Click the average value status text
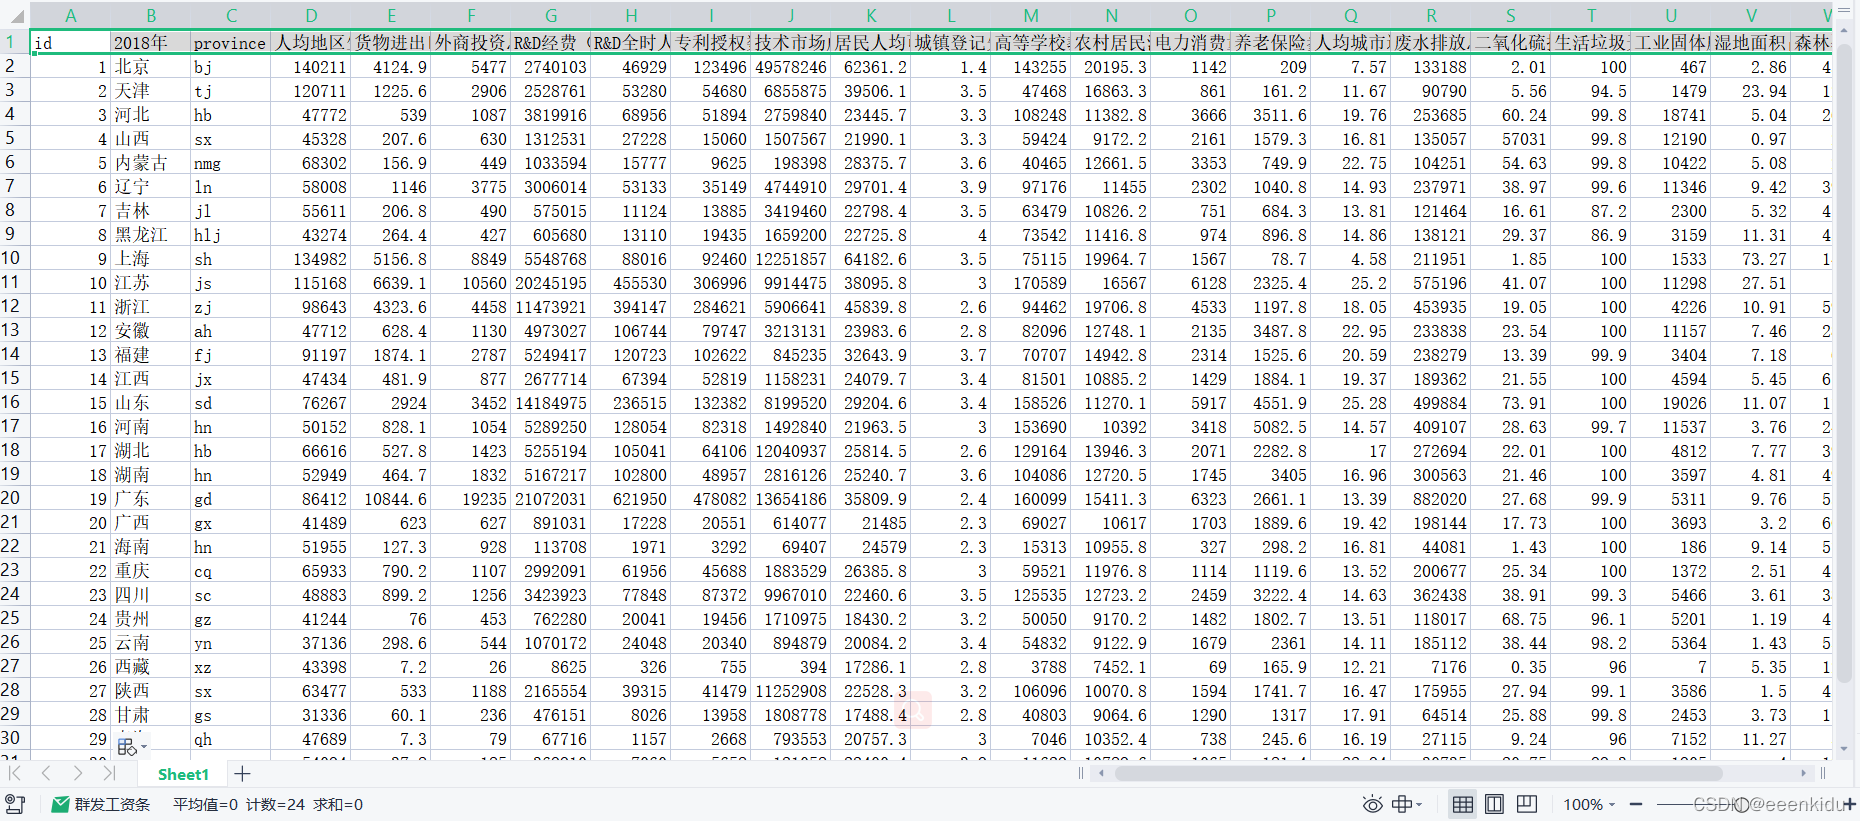The image size is (1860, 821). click(x=205, y=804)
